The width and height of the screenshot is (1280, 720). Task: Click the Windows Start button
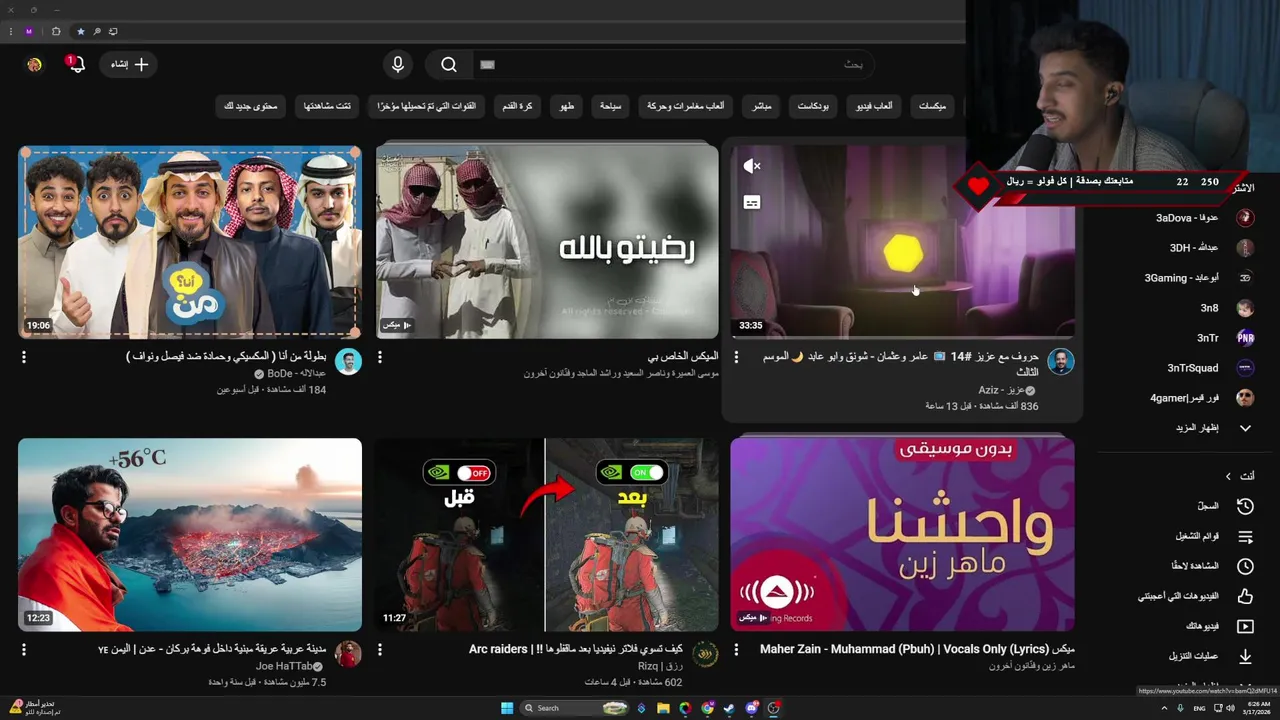tap(507, 708)
